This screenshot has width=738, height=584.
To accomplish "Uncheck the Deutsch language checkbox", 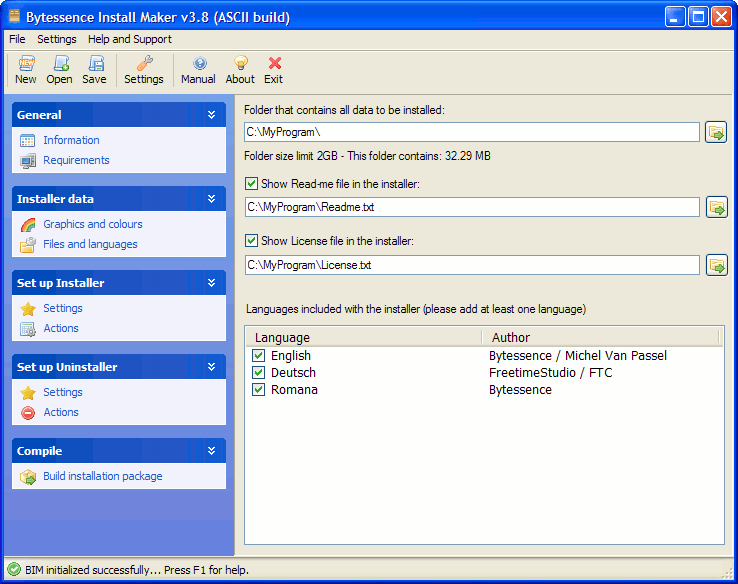I will (258, 373).
